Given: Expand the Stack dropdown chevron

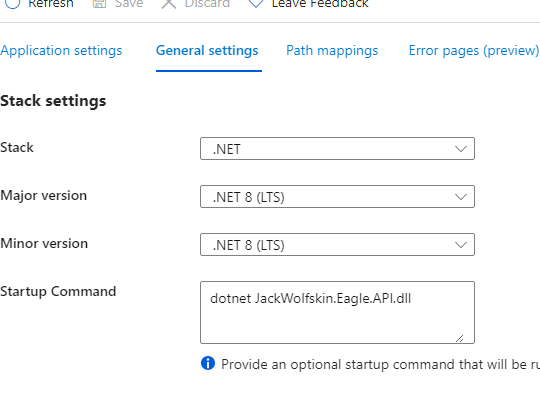Looking at the screenshot, I should pos(461,149).
